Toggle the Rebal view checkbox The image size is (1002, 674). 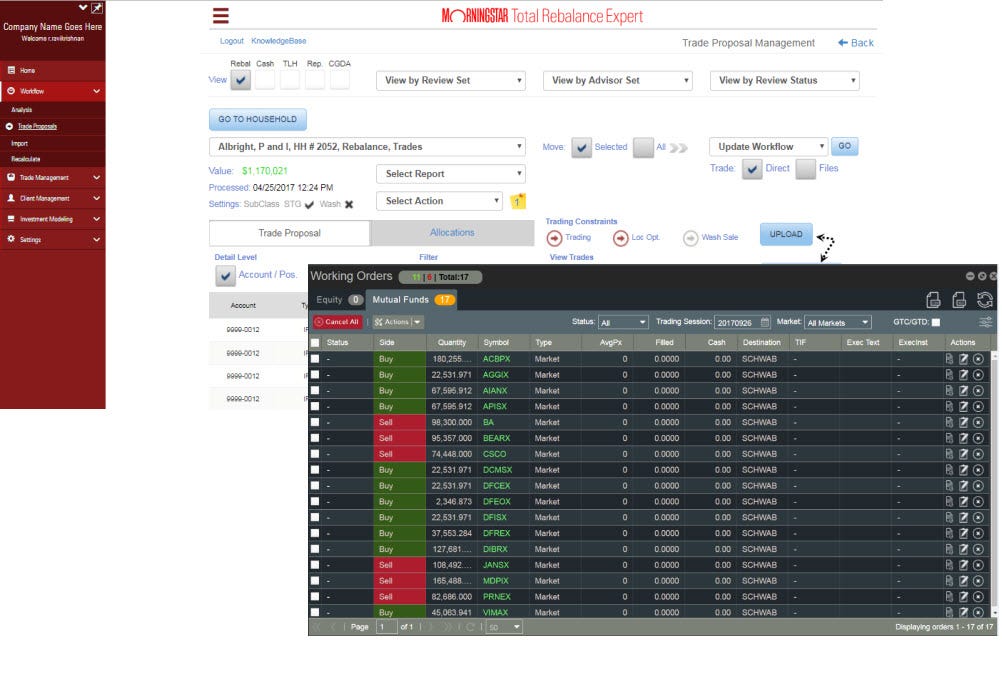pyautogui.click(x=240, y=80)
